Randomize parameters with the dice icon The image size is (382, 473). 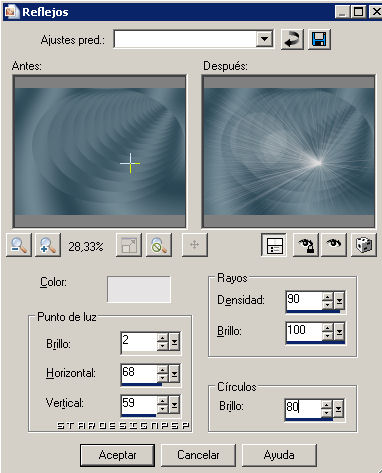pos(364,245)
